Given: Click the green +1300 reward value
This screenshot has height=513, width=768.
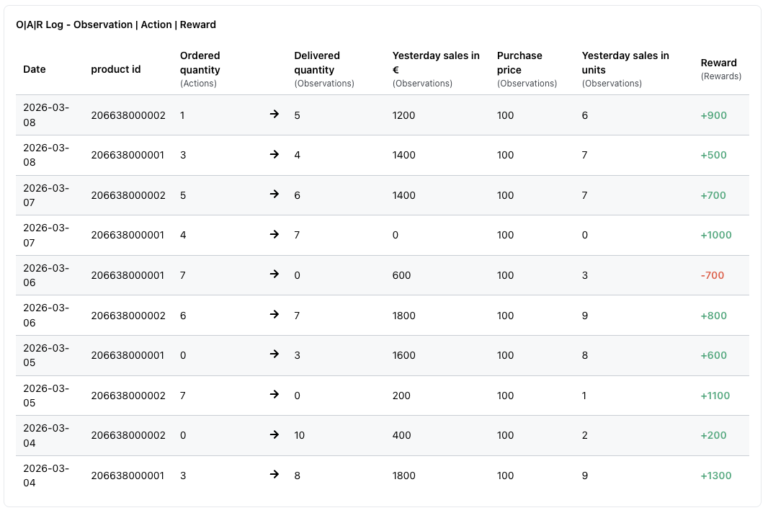Looking at the screenshot, I should 715,475.
